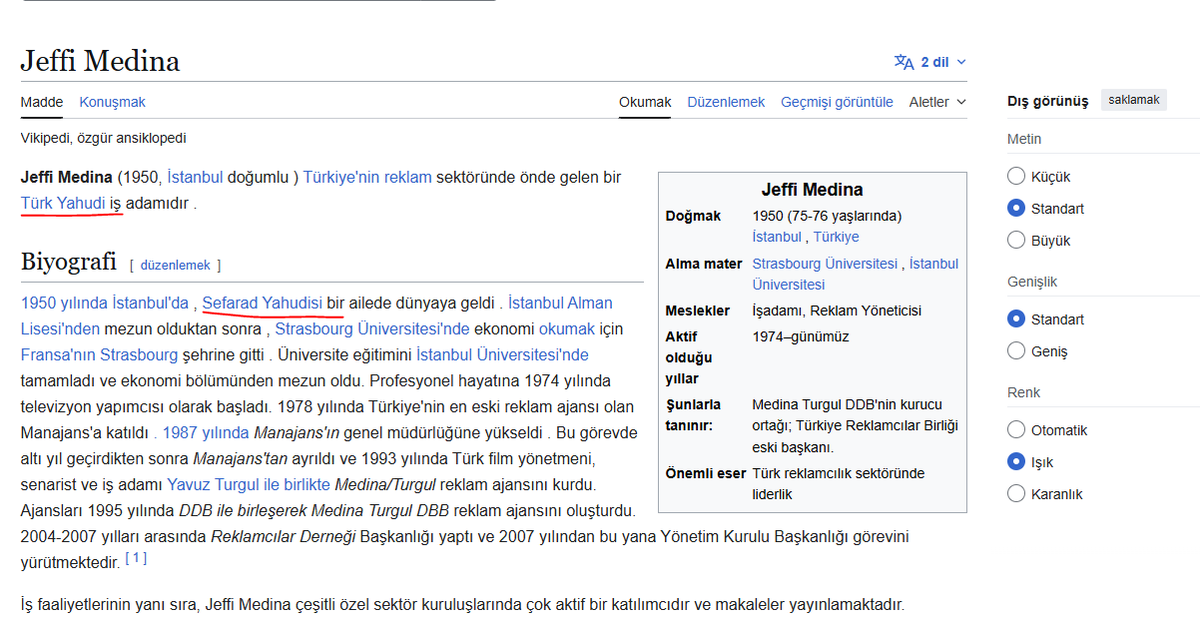The height and width of the screenshot is (625, 1200).
Task: Click the Biyografi section heading
Action: pyautogui.click(x=69, y=263)
